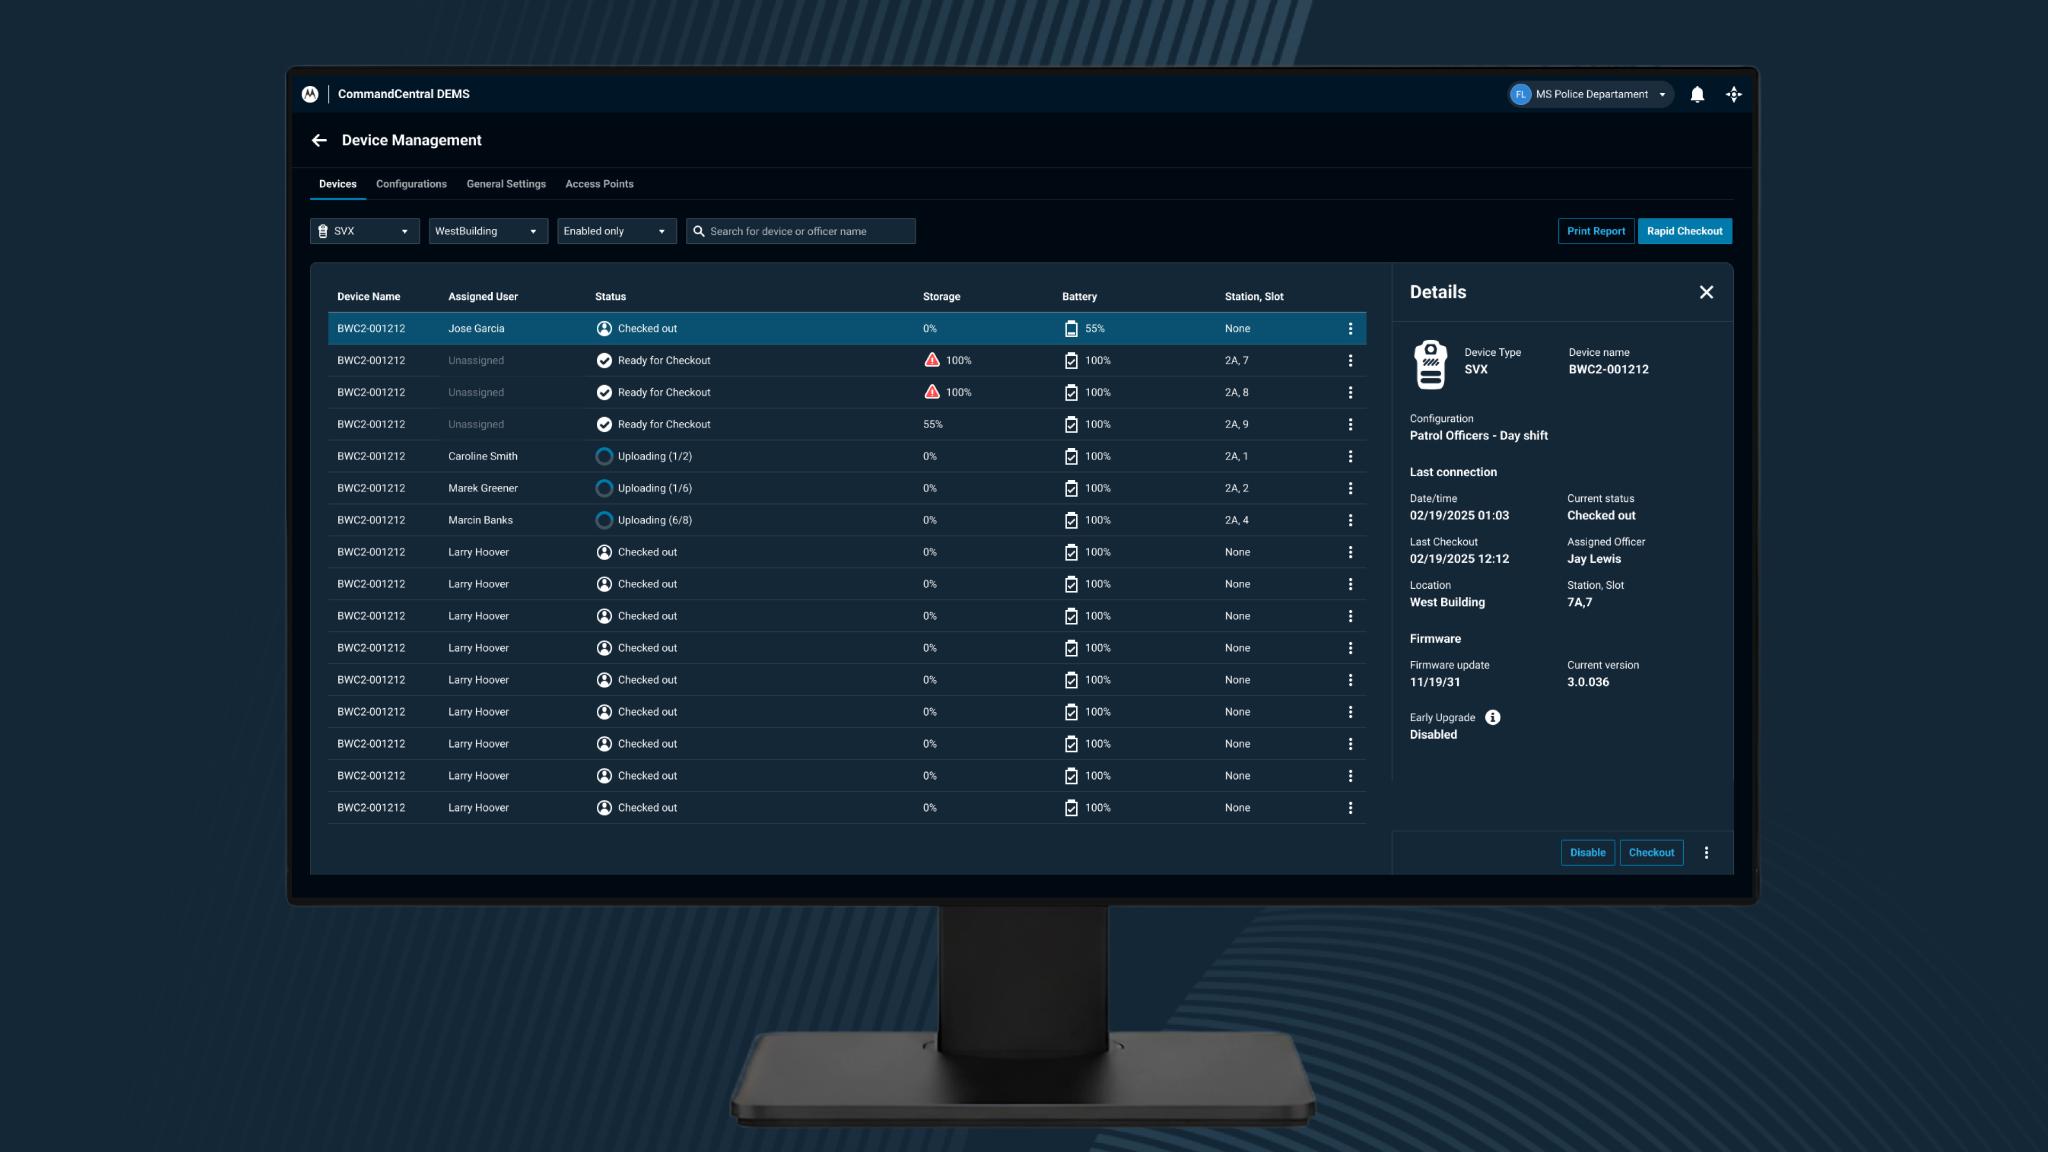Open the WestBuilding location dropdown
Screen dimensions: 2048x1152
coord(488,232)
